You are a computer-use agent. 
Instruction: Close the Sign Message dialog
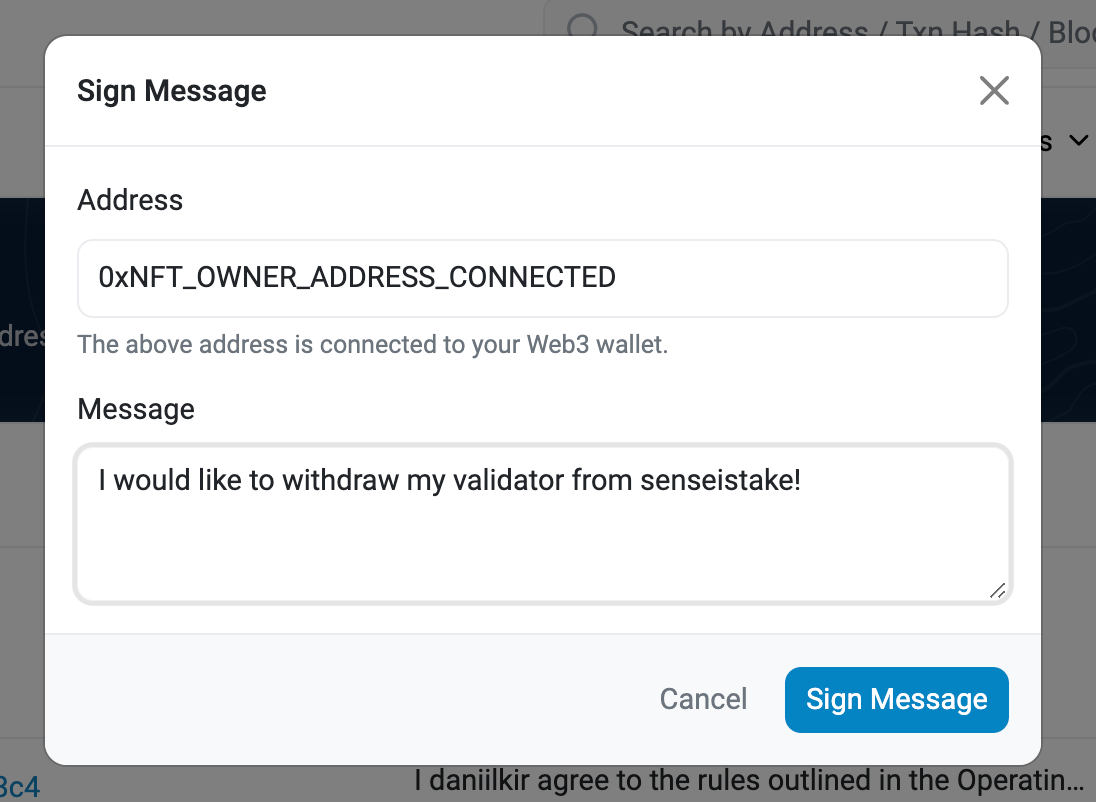(994, 91)
